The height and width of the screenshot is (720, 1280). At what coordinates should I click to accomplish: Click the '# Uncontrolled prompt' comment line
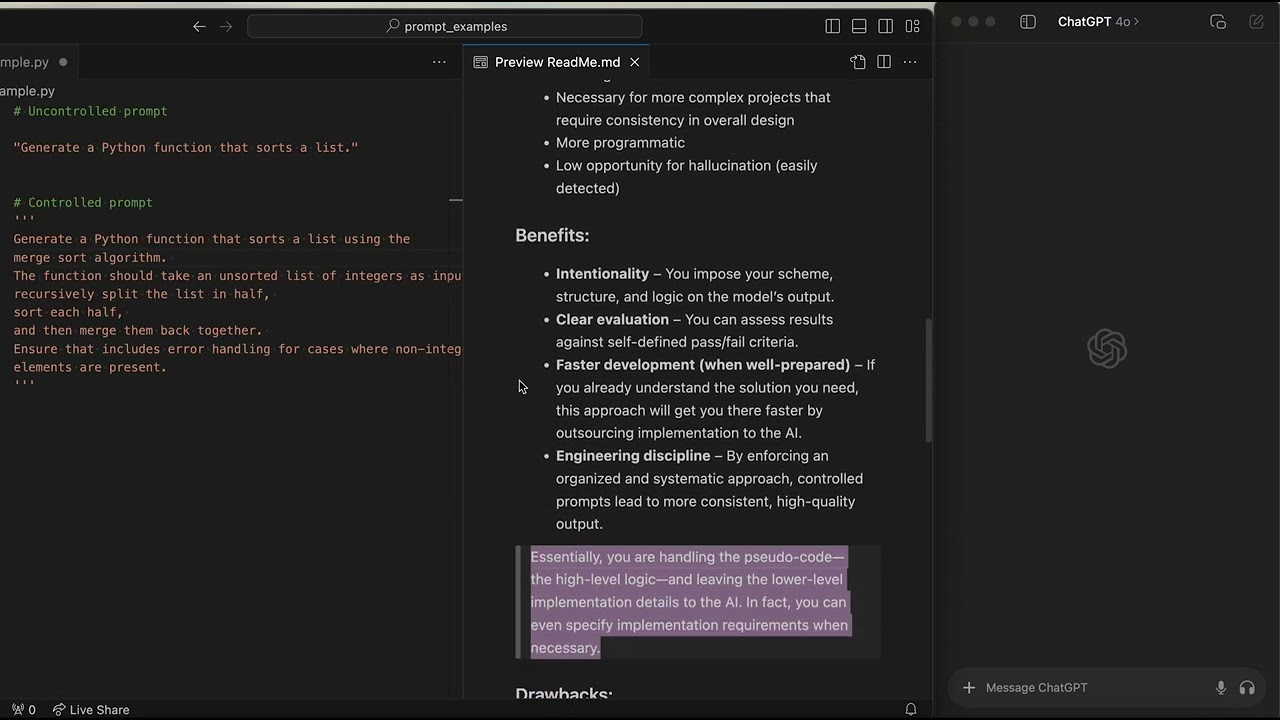click(90, 111)
